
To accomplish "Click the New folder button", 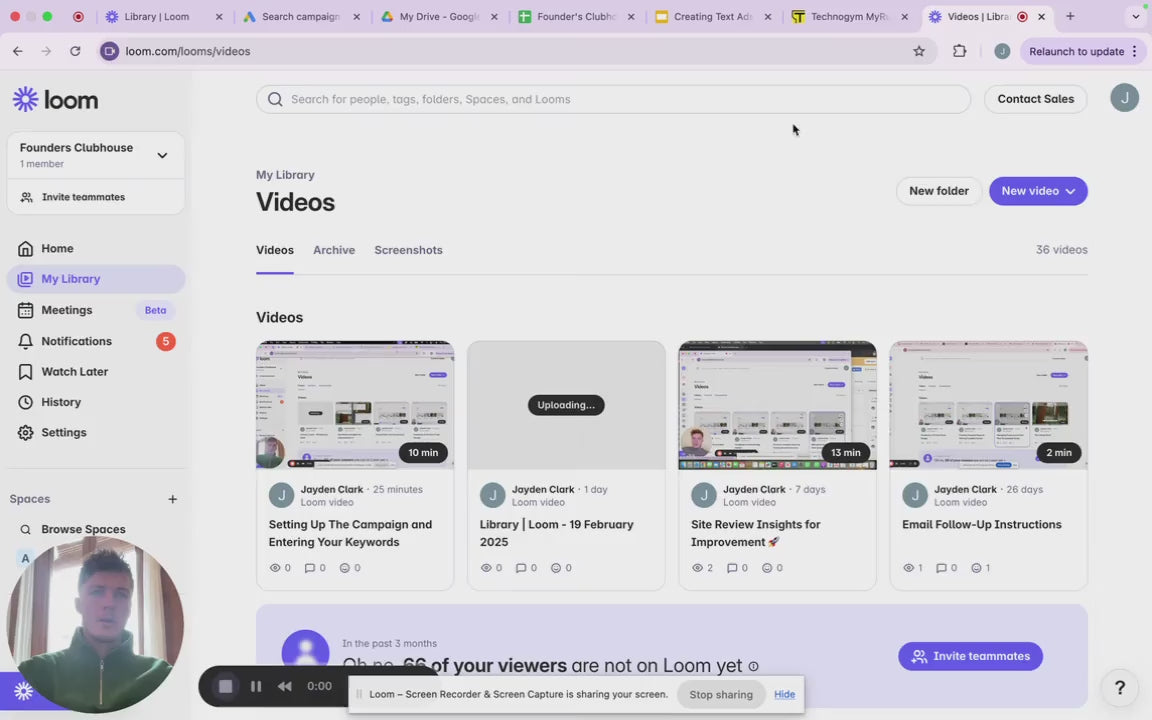I will tap(938, 191).
